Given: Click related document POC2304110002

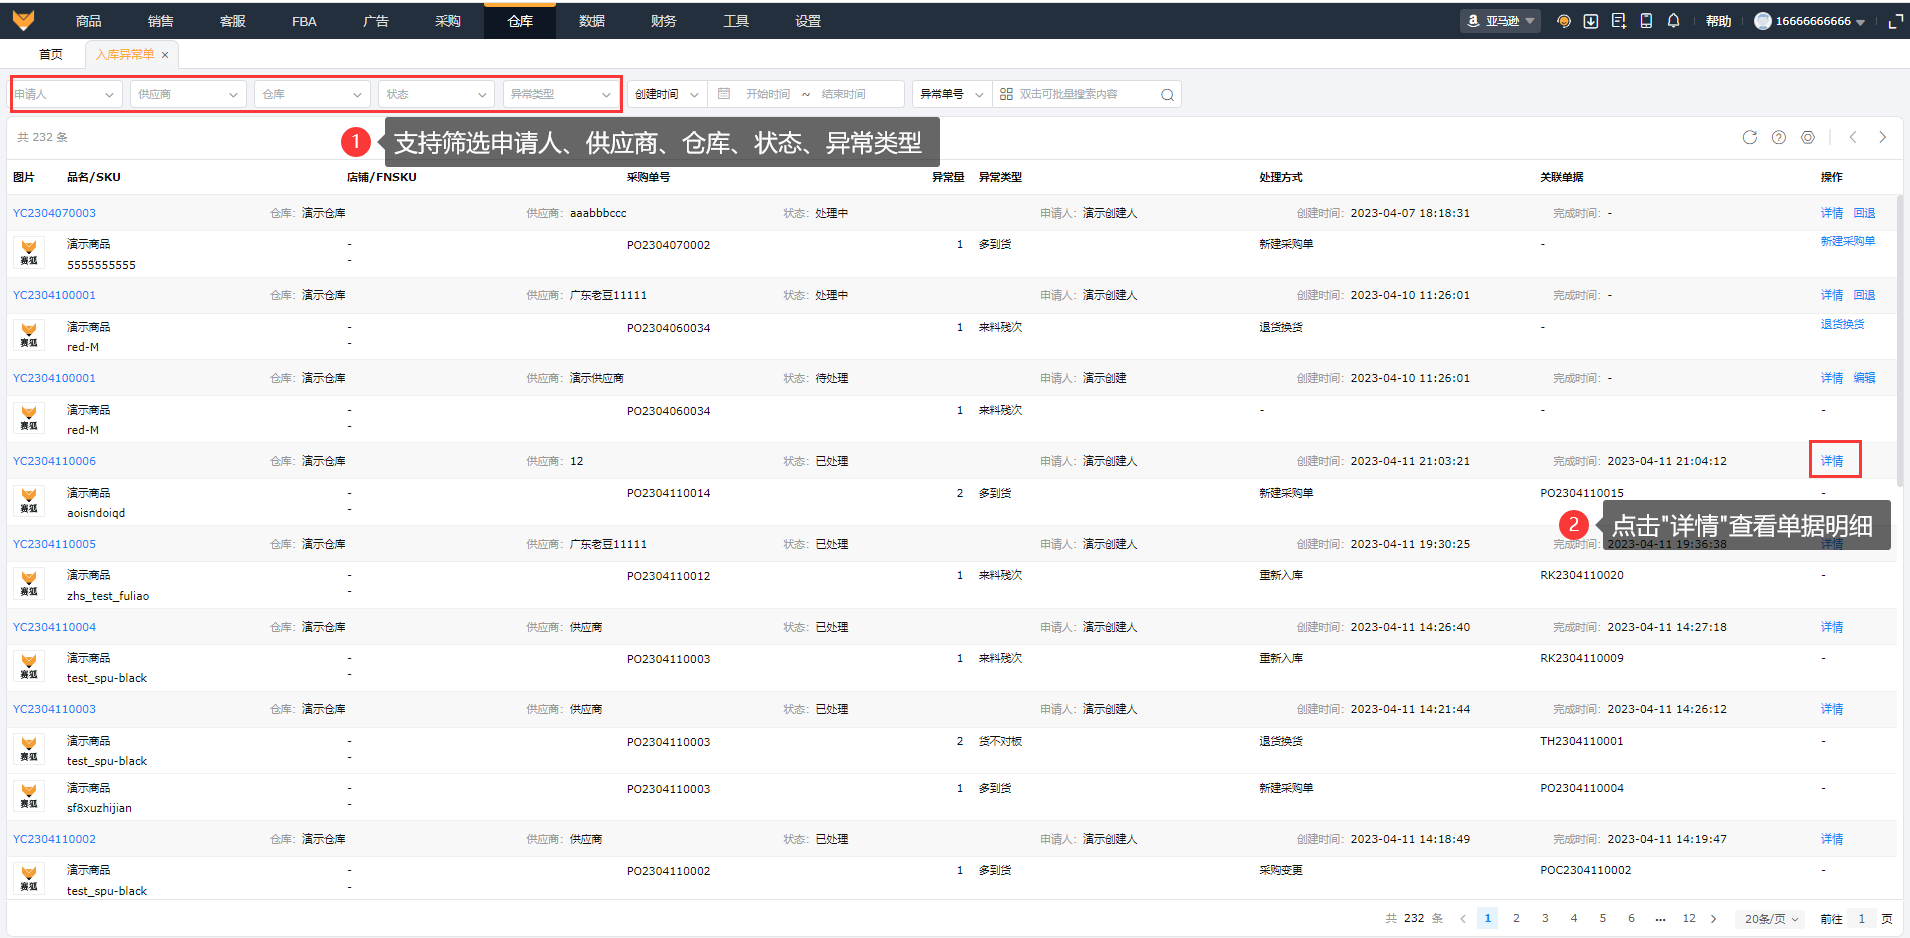Looking at the screenshot, I should pos(1586,870).
